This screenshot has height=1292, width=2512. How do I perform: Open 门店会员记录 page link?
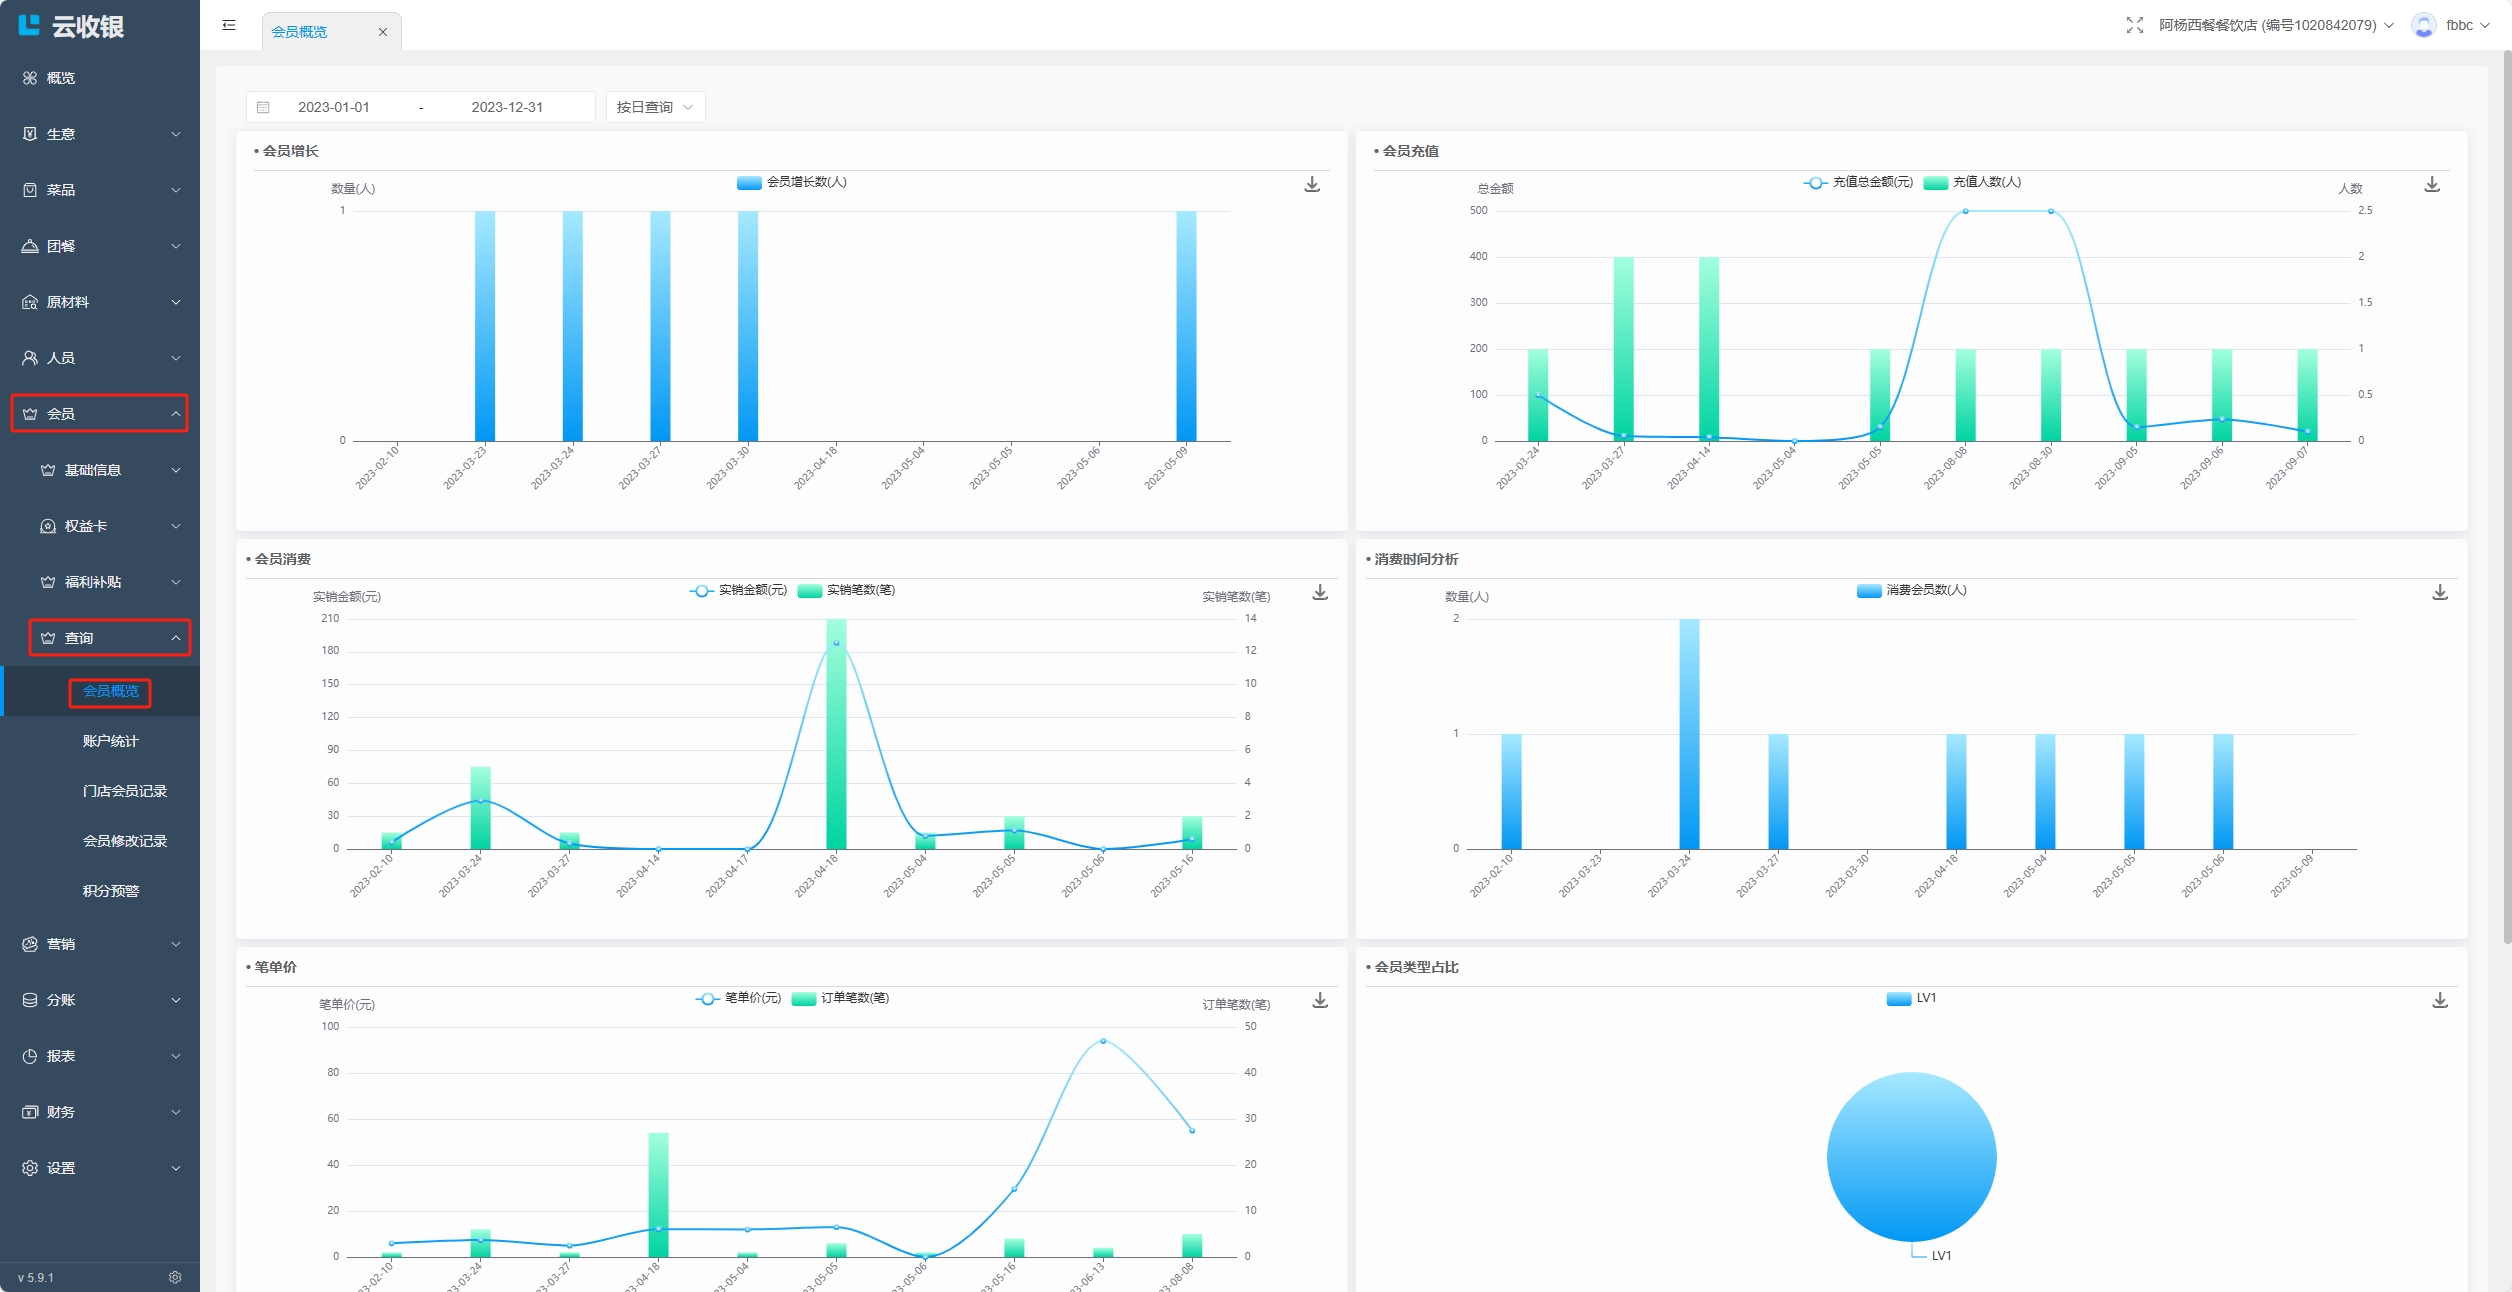(124, 791)
